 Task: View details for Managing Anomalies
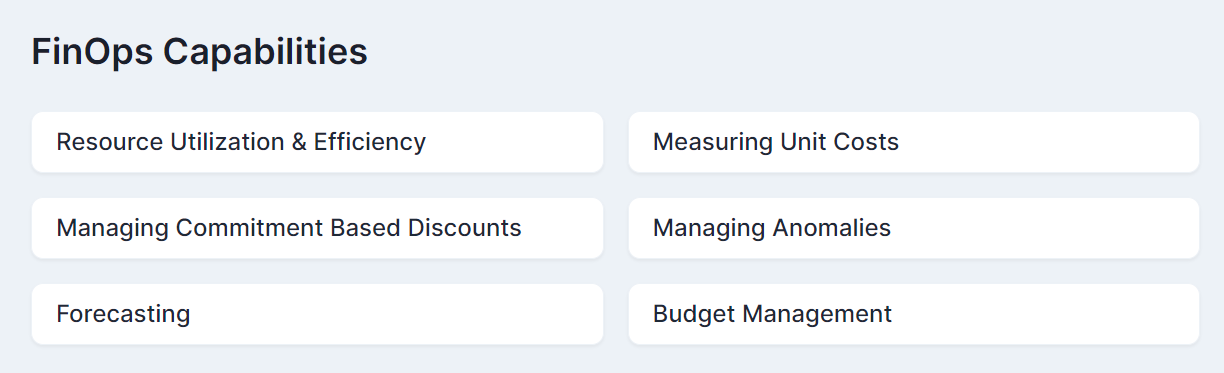(913, 228)
